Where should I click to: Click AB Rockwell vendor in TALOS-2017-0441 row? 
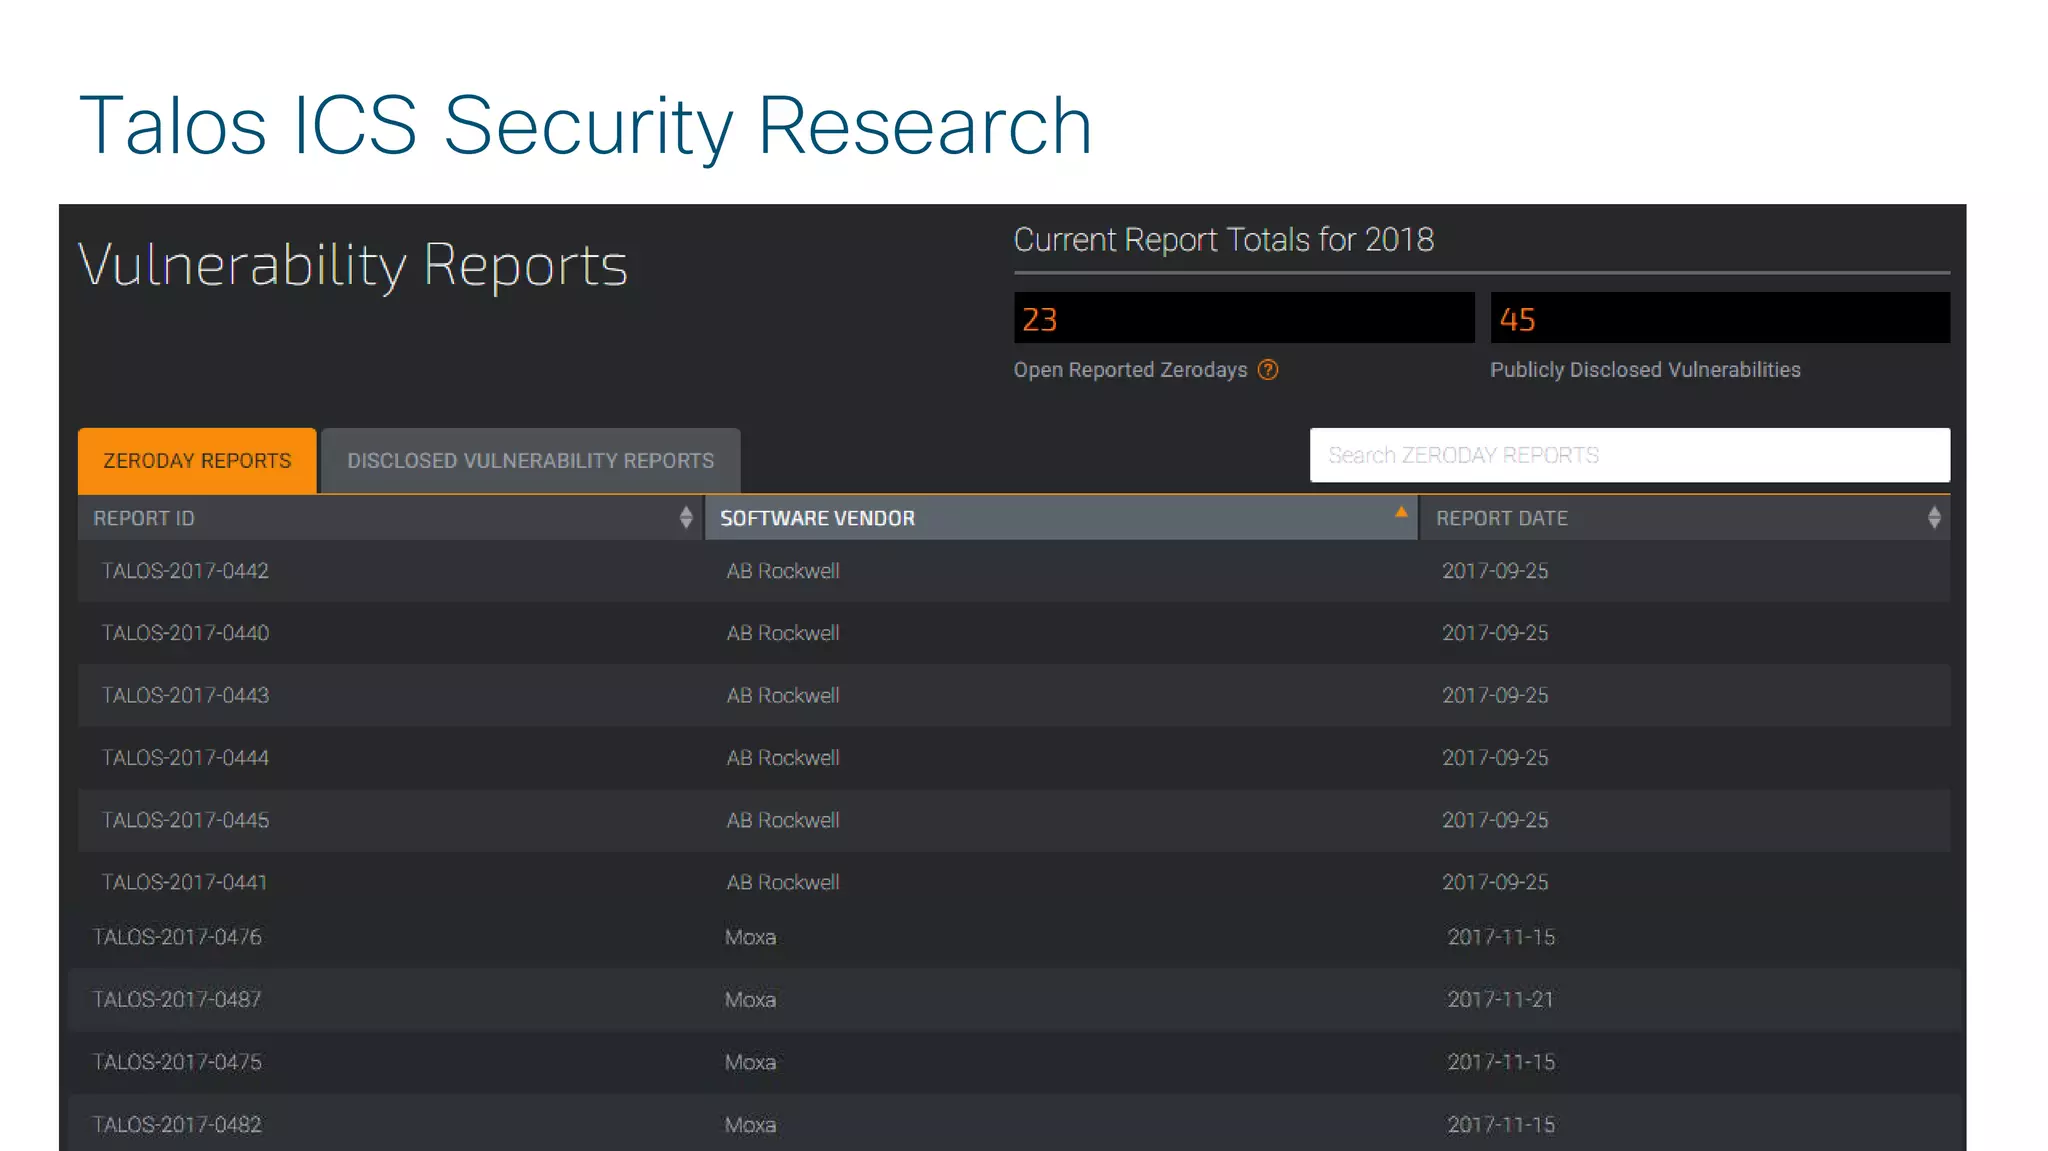point(783,882)
